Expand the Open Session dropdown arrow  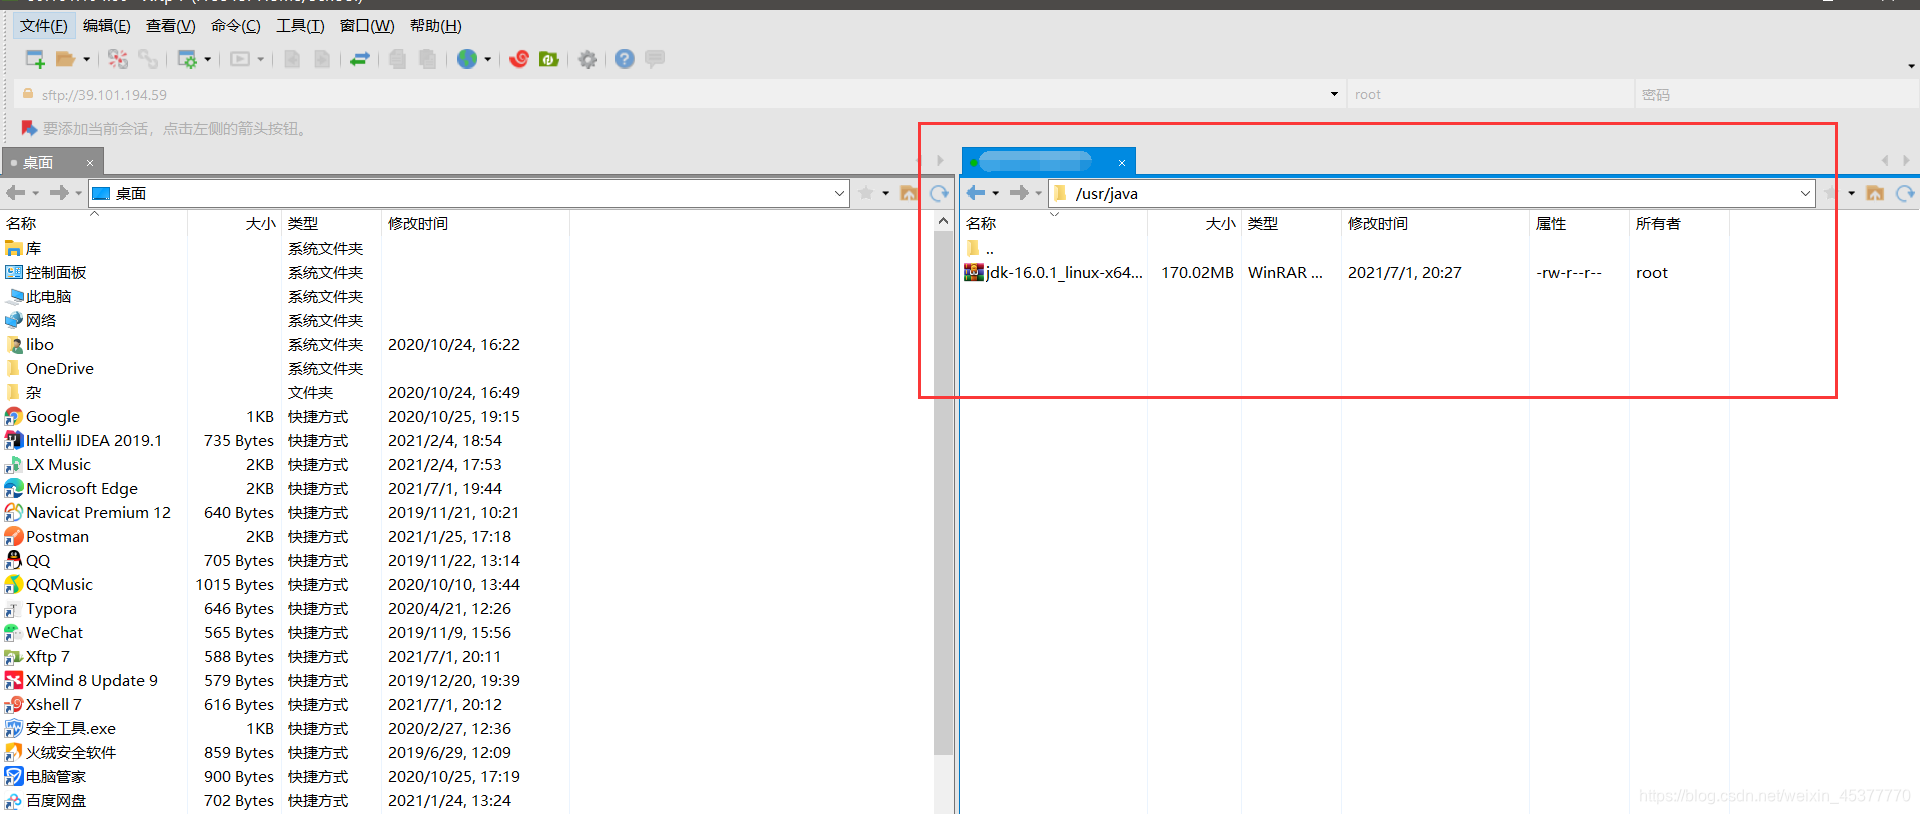coord(87,59)
